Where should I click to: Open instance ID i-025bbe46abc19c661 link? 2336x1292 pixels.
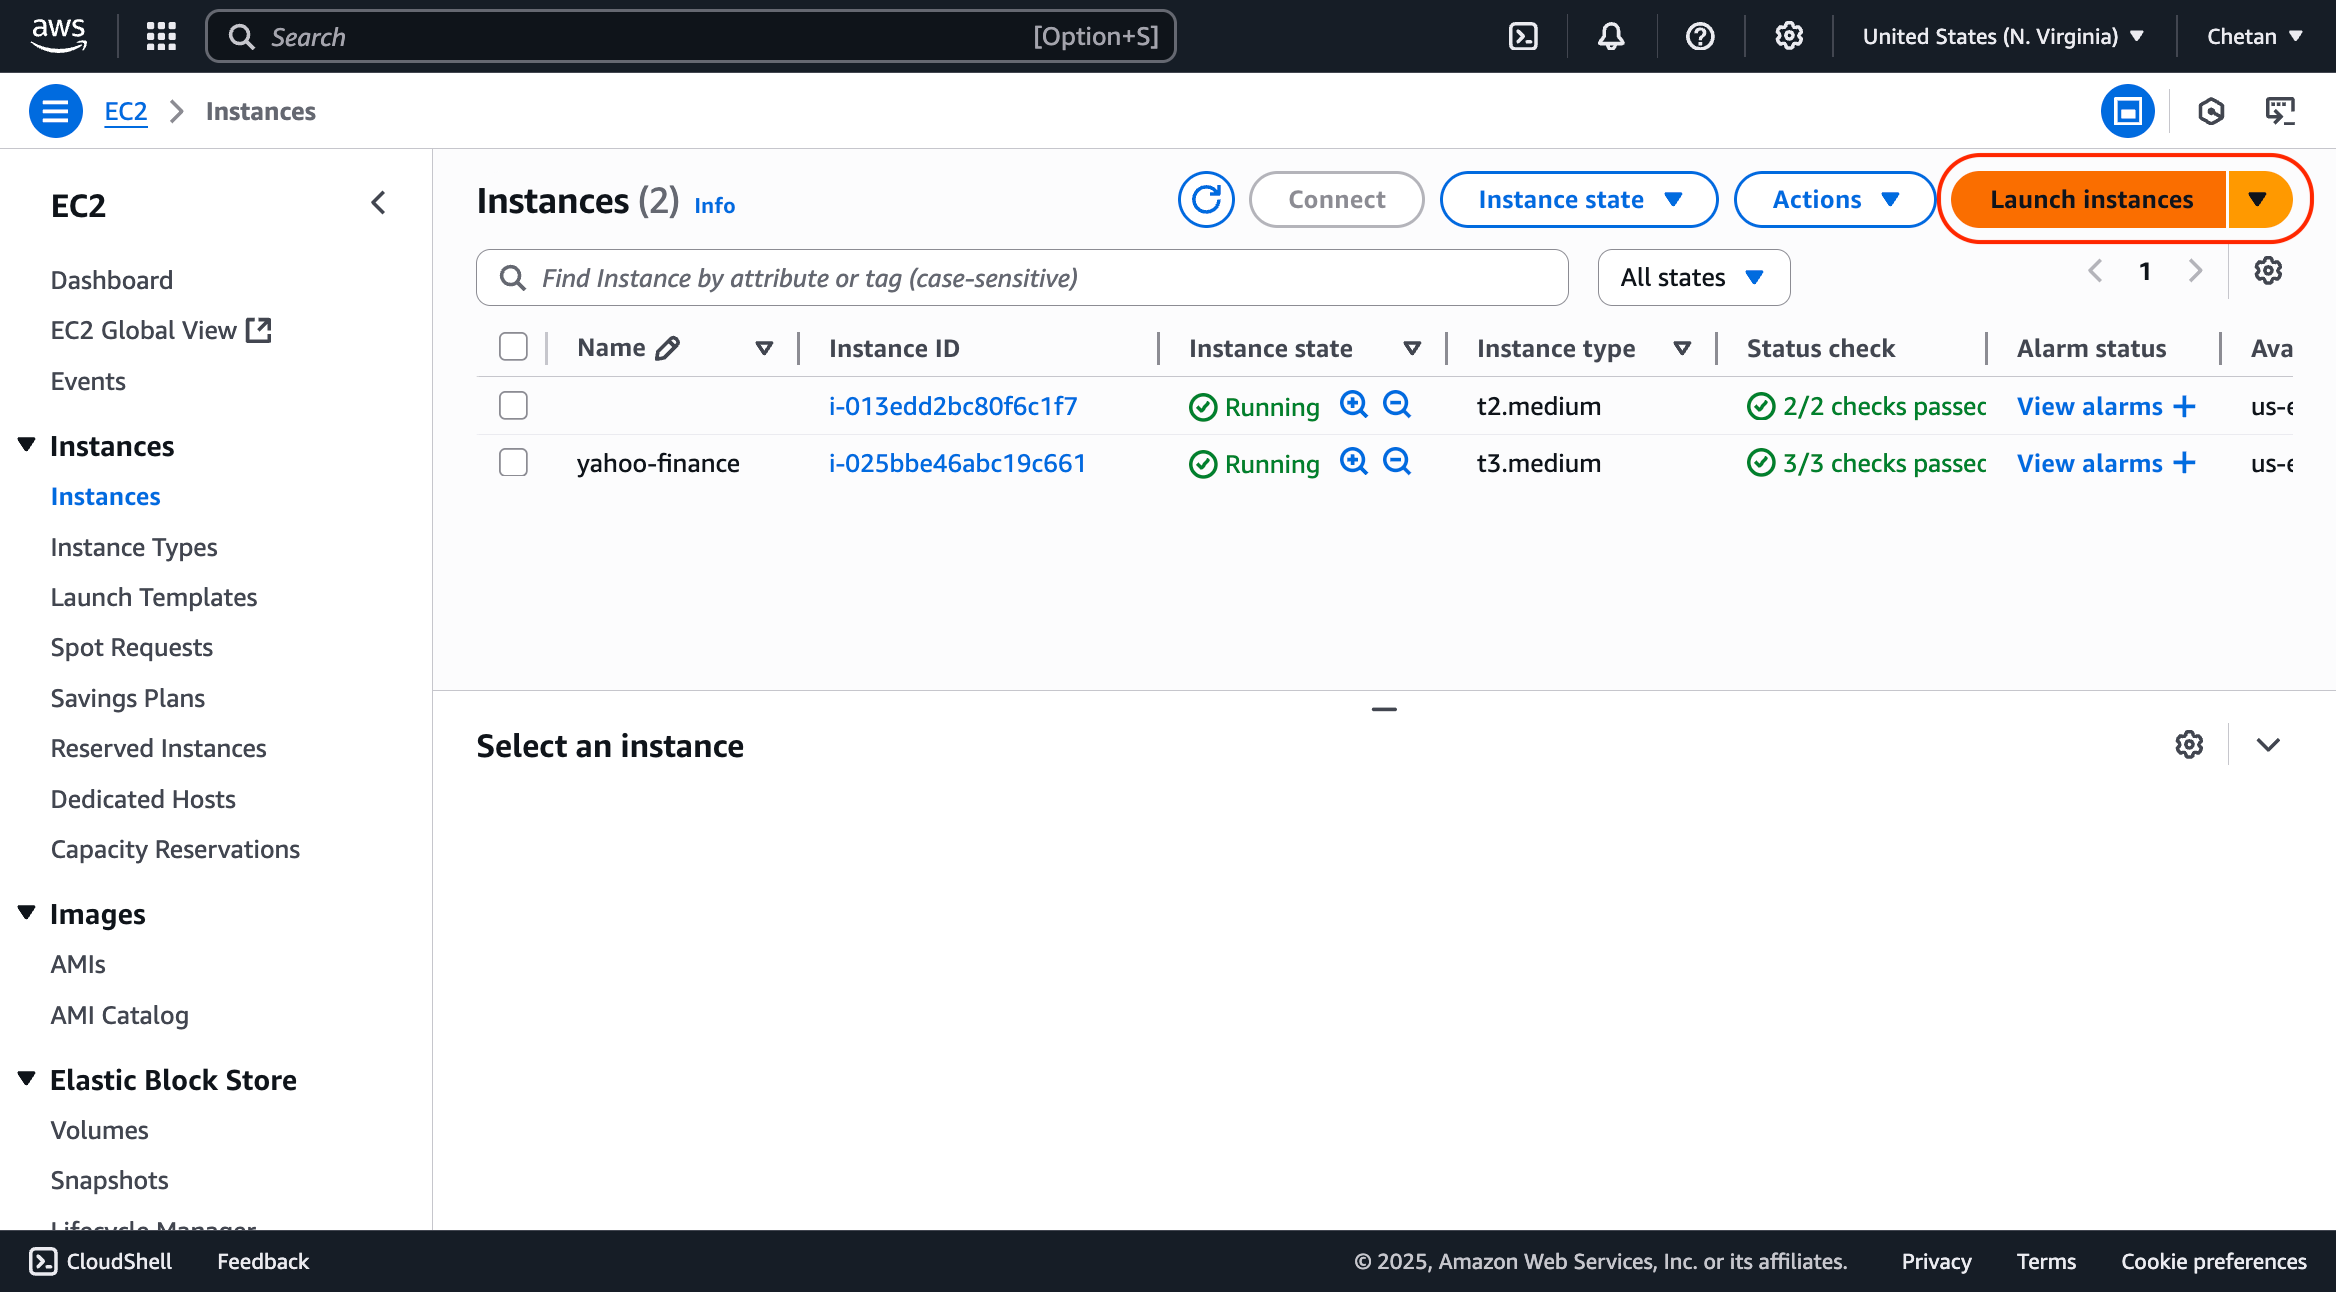click(x=956, y=463)
